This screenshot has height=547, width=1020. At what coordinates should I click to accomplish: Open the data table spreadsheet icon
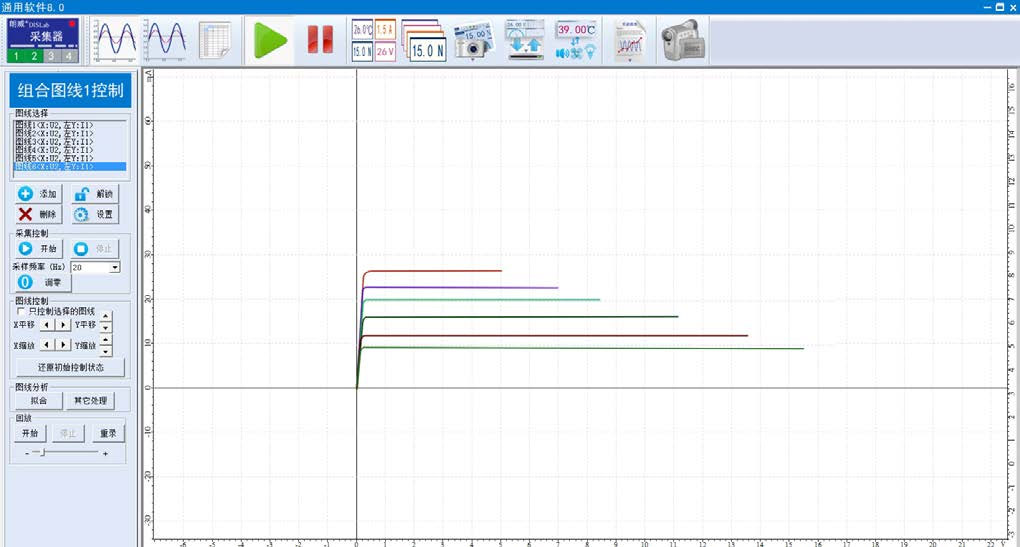point(215,40)
